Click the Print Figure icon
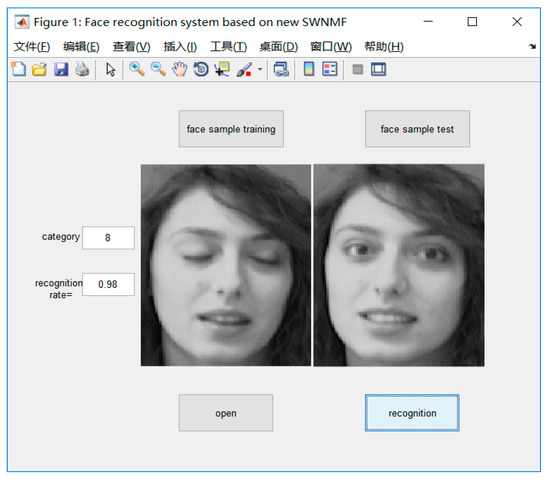550x484 pixels. pos(82,69)
